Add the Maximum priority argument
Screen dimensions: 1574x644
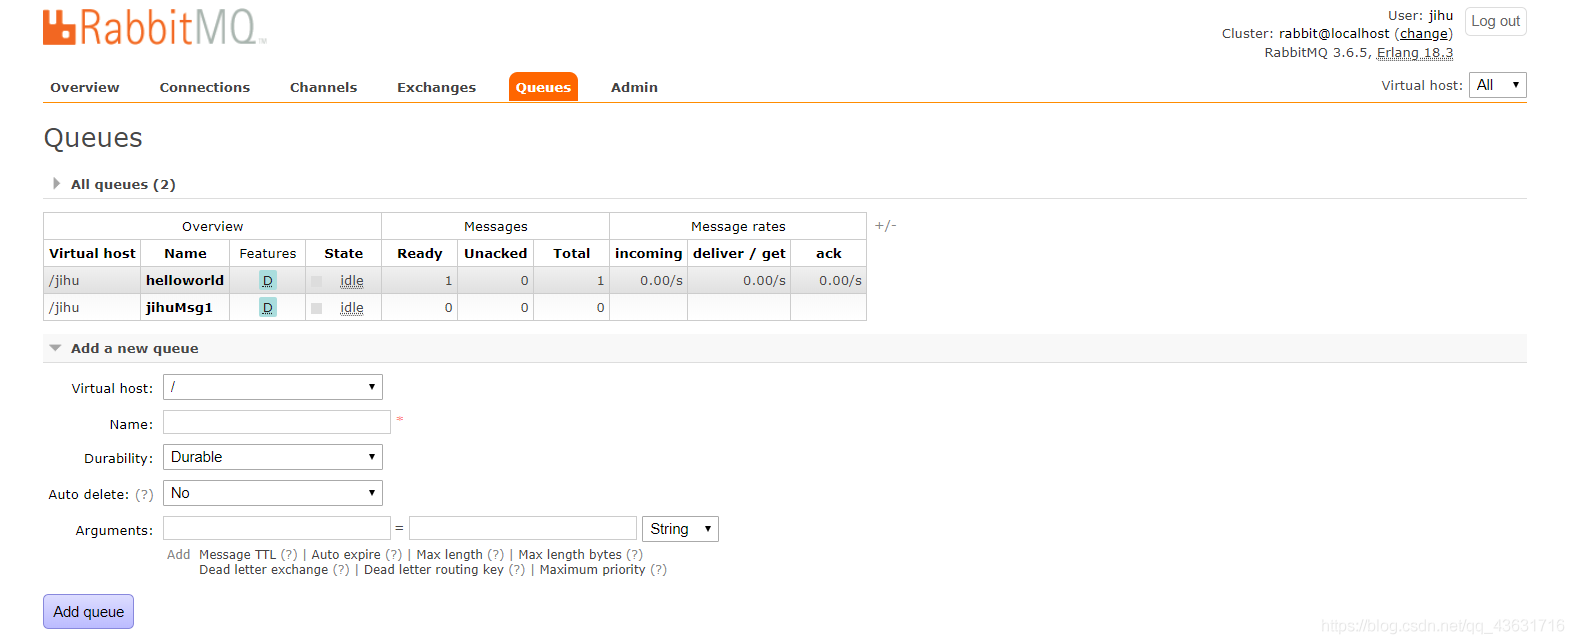(592, 570)
